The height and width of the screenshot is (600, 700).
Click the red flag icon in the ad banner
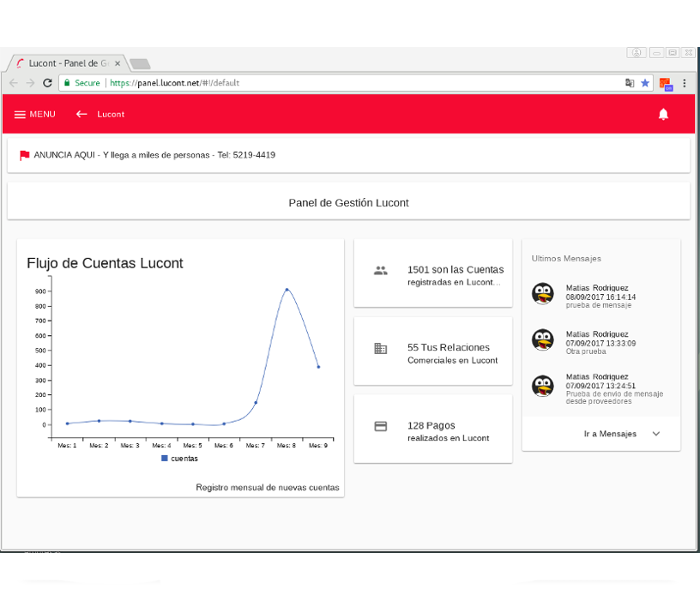[25, 155]
